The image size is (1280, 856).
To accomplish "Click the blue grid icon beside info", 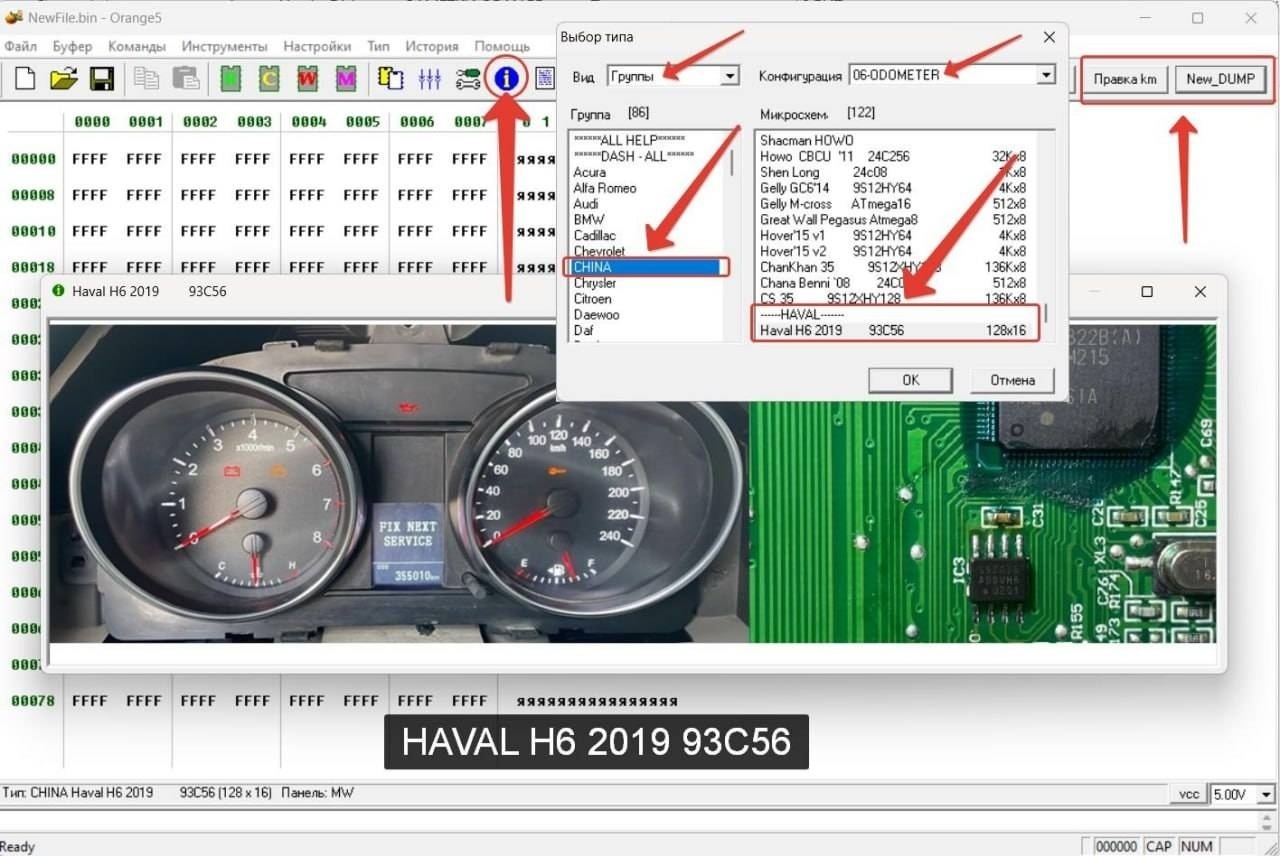I will point(544,79).
